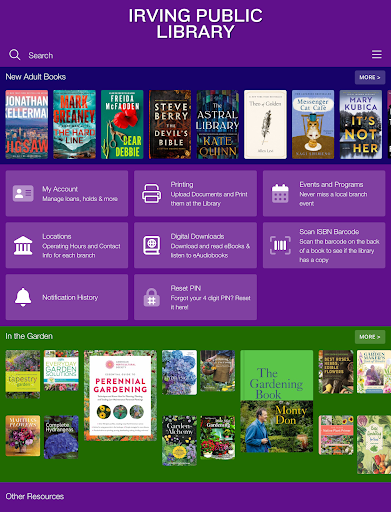Show more New Adult Books
The height and width of the screenshot is (512, 391).
click(x=370, y=77)
